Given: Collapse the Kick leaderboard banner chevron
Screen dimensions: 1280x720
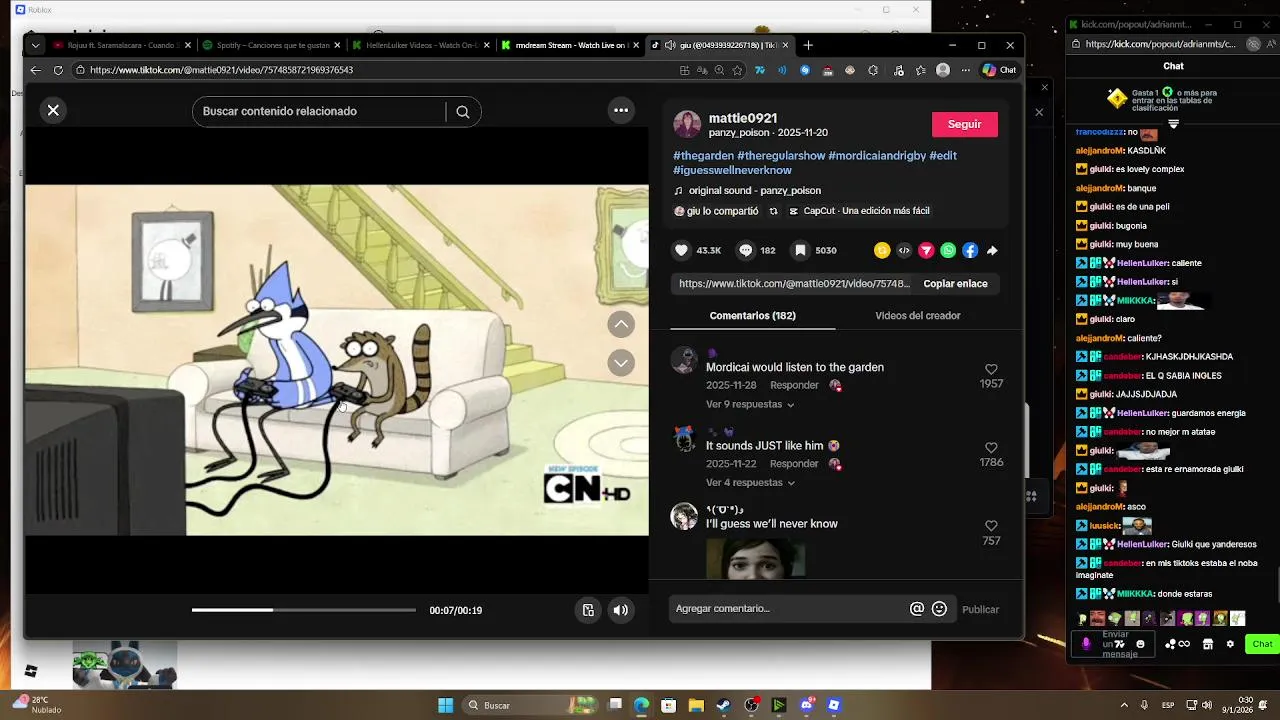Looking at the screenshot, I should tap(1174, 124).
